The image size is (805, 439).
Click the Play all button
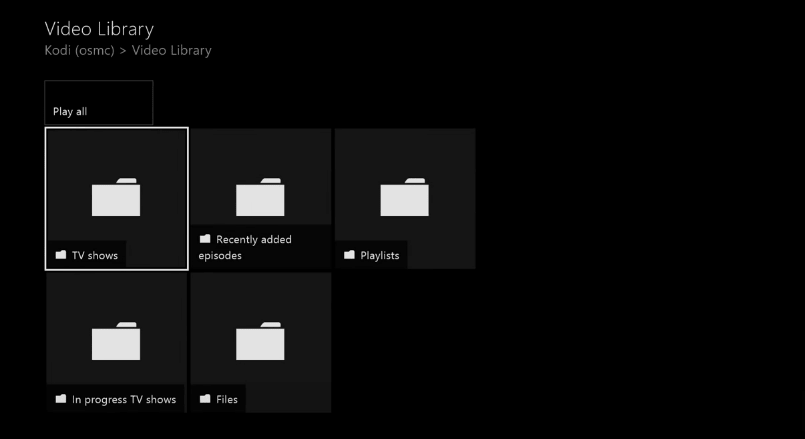(99, 103)
